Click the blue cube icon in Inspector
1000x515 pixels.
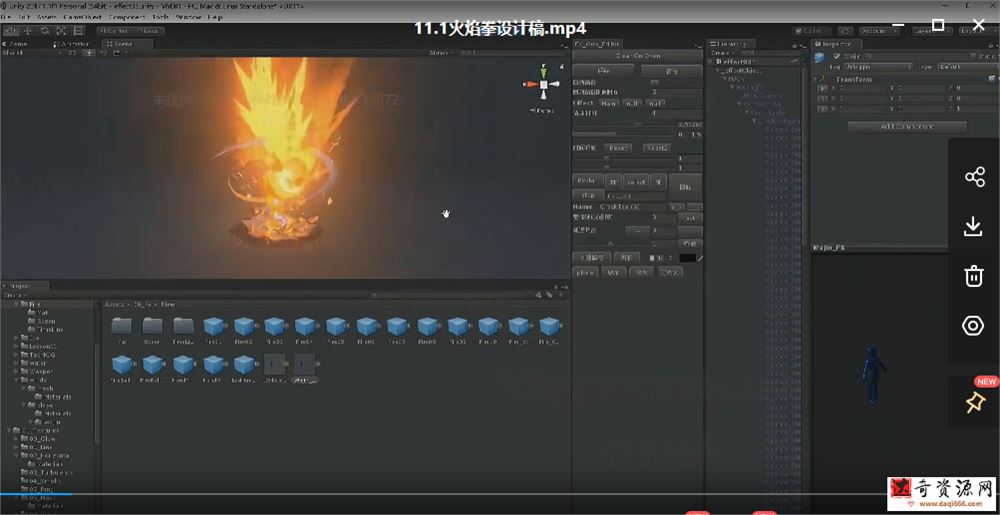(820, 57)
